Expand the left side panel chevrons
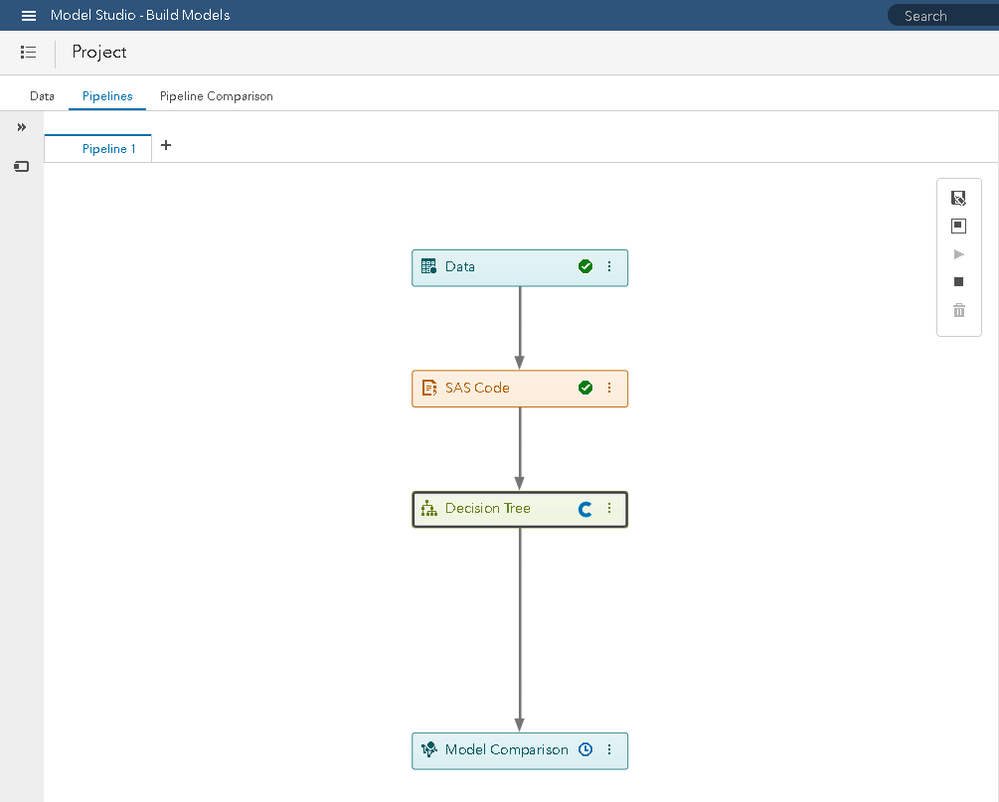 coord(22,127)
